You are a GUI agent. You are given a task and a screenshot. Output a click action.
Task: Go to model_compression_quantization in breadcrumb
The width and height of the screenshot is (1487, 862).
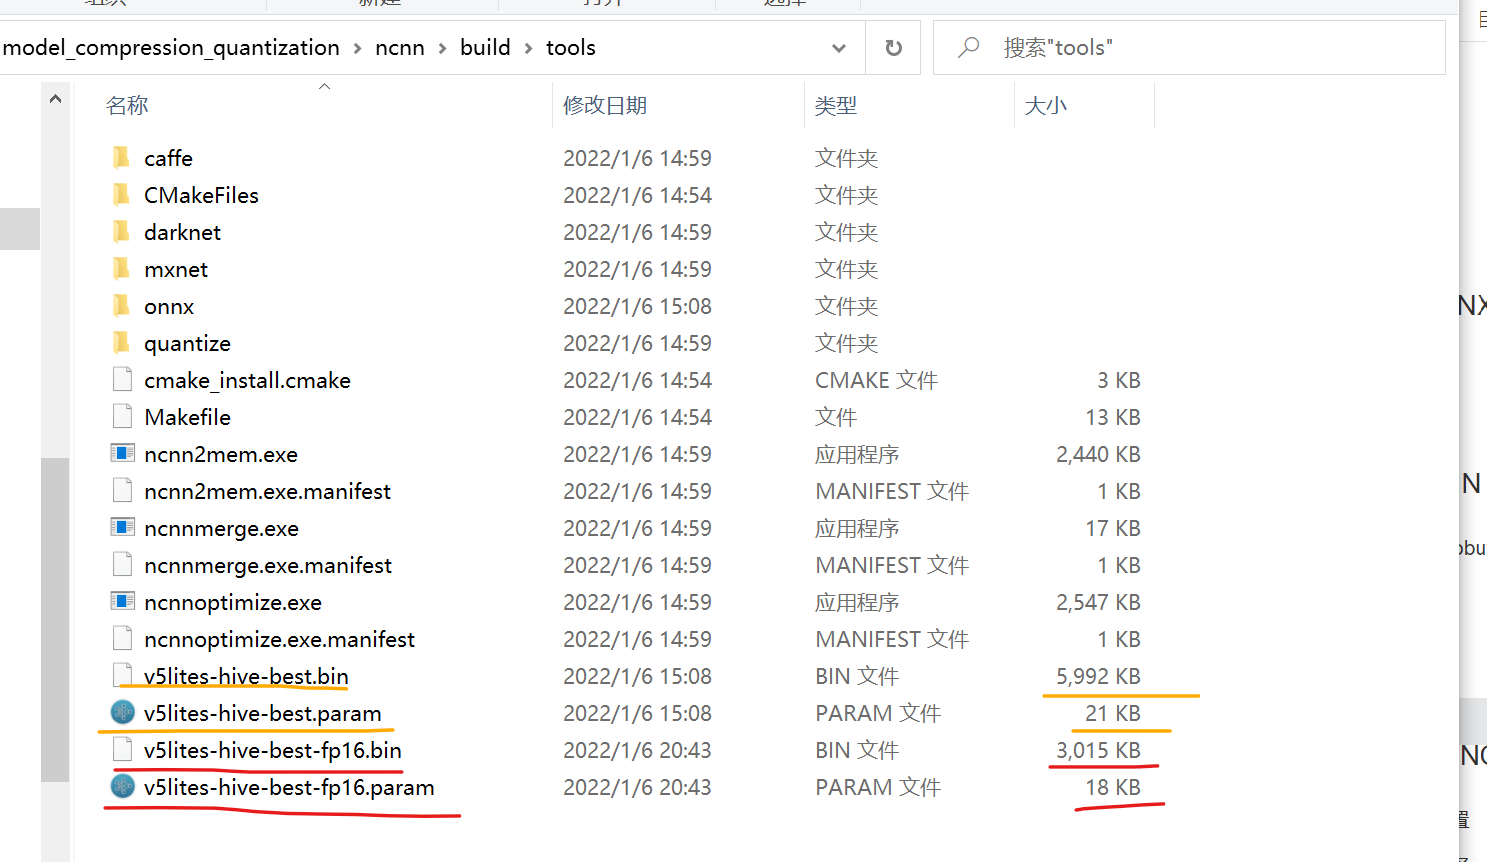click(171, 48)
